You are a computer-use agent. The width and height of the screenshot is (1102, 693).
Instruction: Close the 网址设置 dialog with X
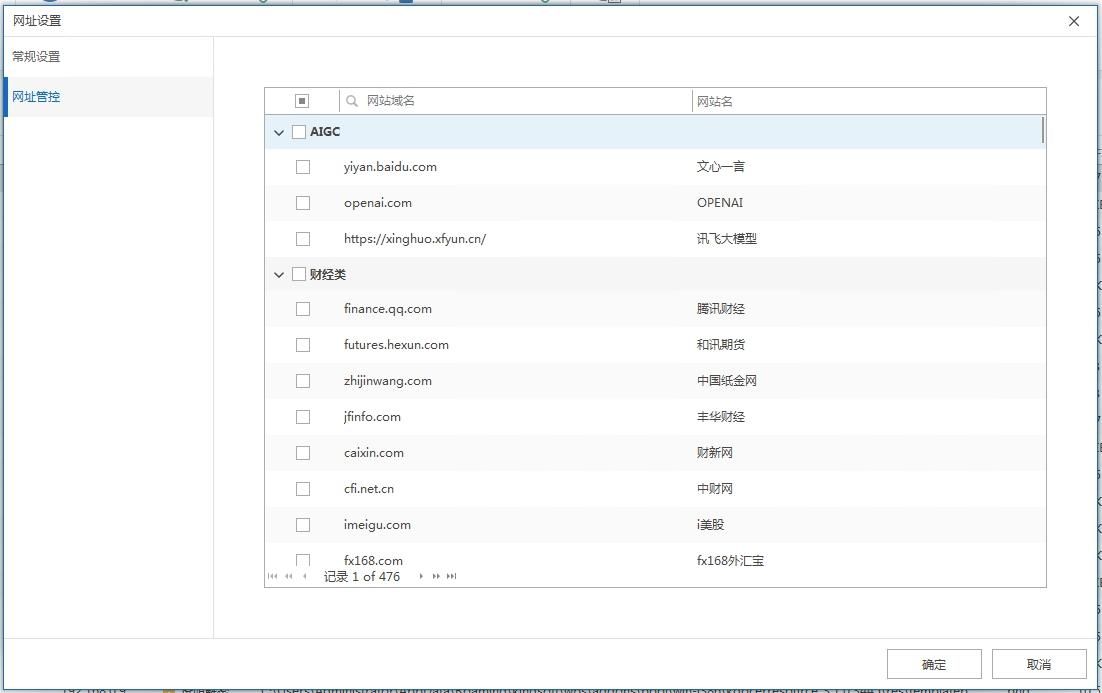click(1074, 21)
